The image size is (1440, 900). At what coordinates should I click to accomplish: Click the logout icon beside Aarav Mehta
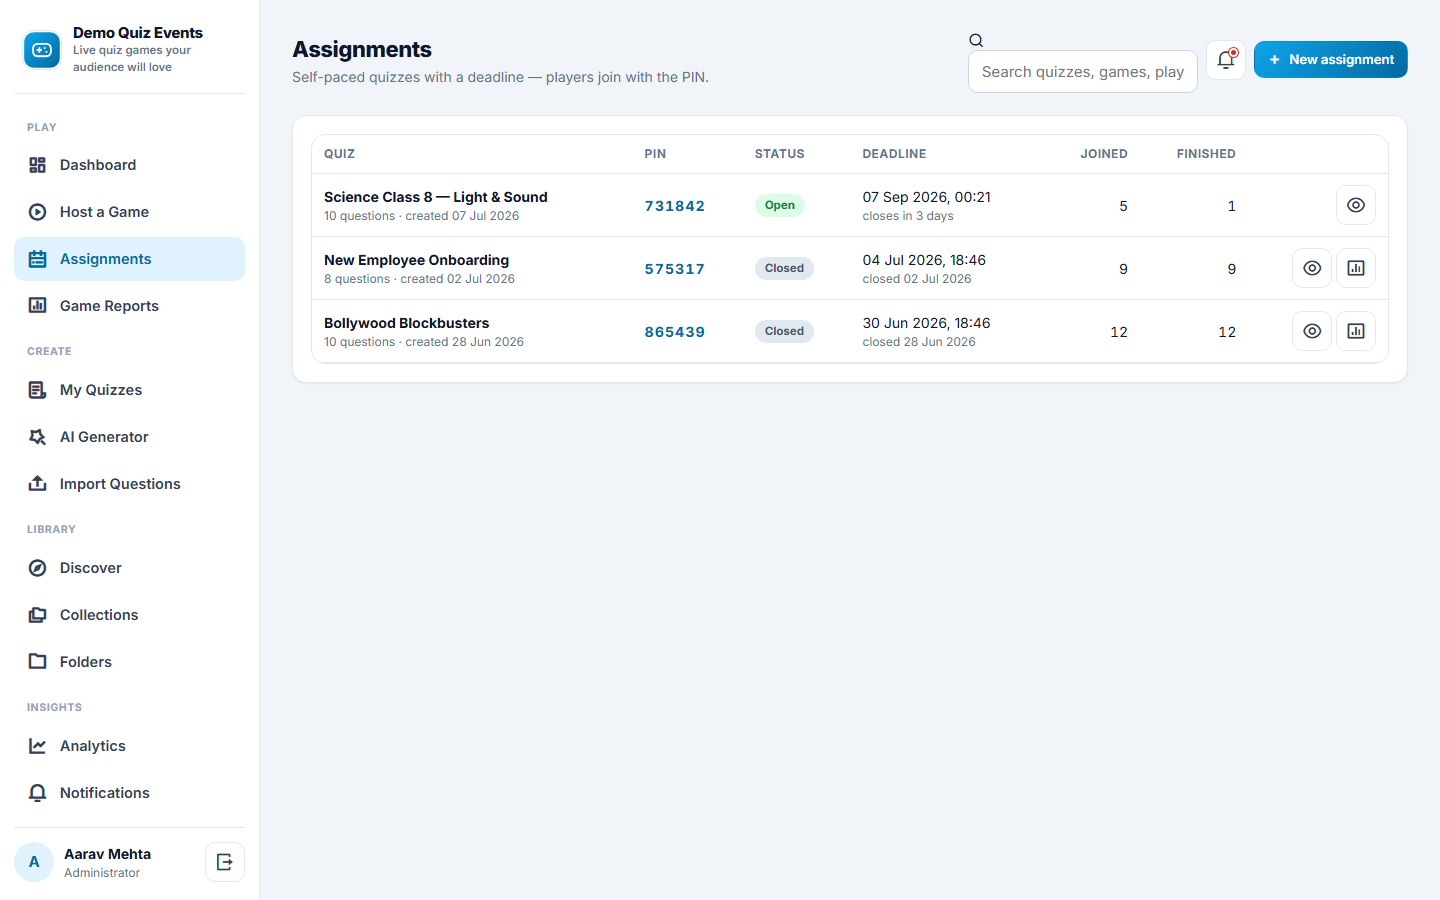(x=225, y=862)
